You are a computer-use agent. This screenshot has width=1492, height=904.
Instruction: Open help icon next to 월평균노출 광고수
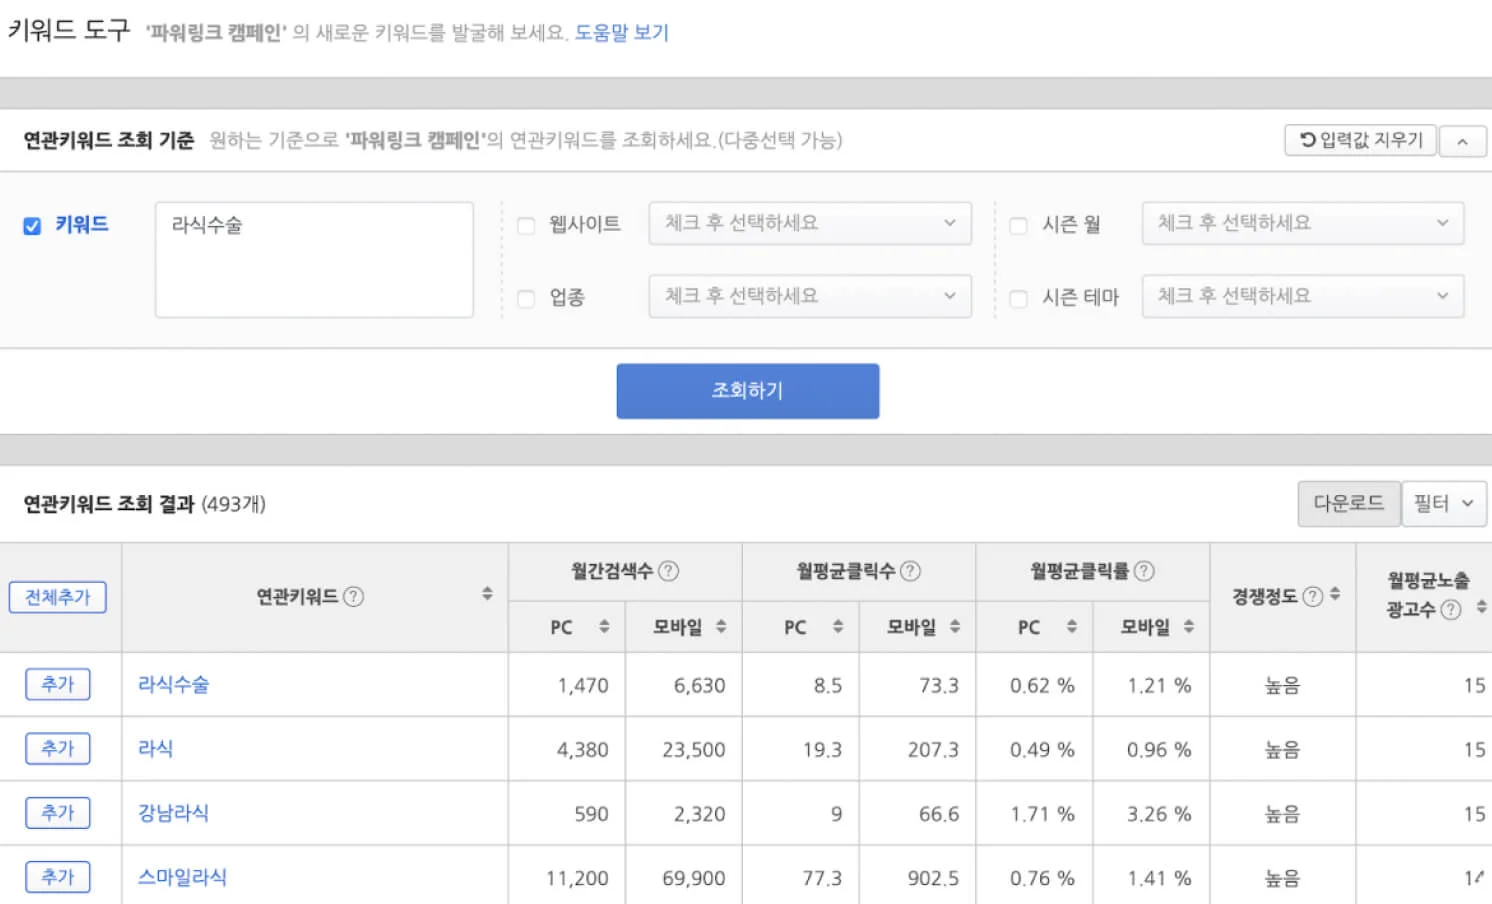(1451, 610)
